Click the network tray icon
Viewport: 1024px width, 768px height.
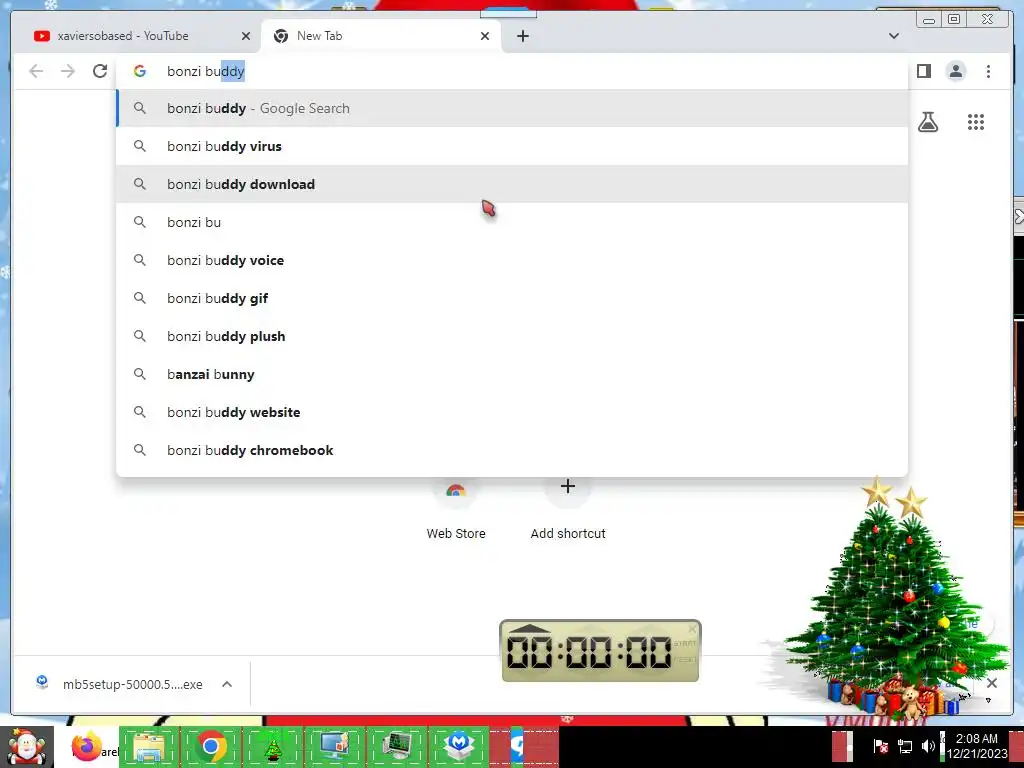tap(905, 746)
